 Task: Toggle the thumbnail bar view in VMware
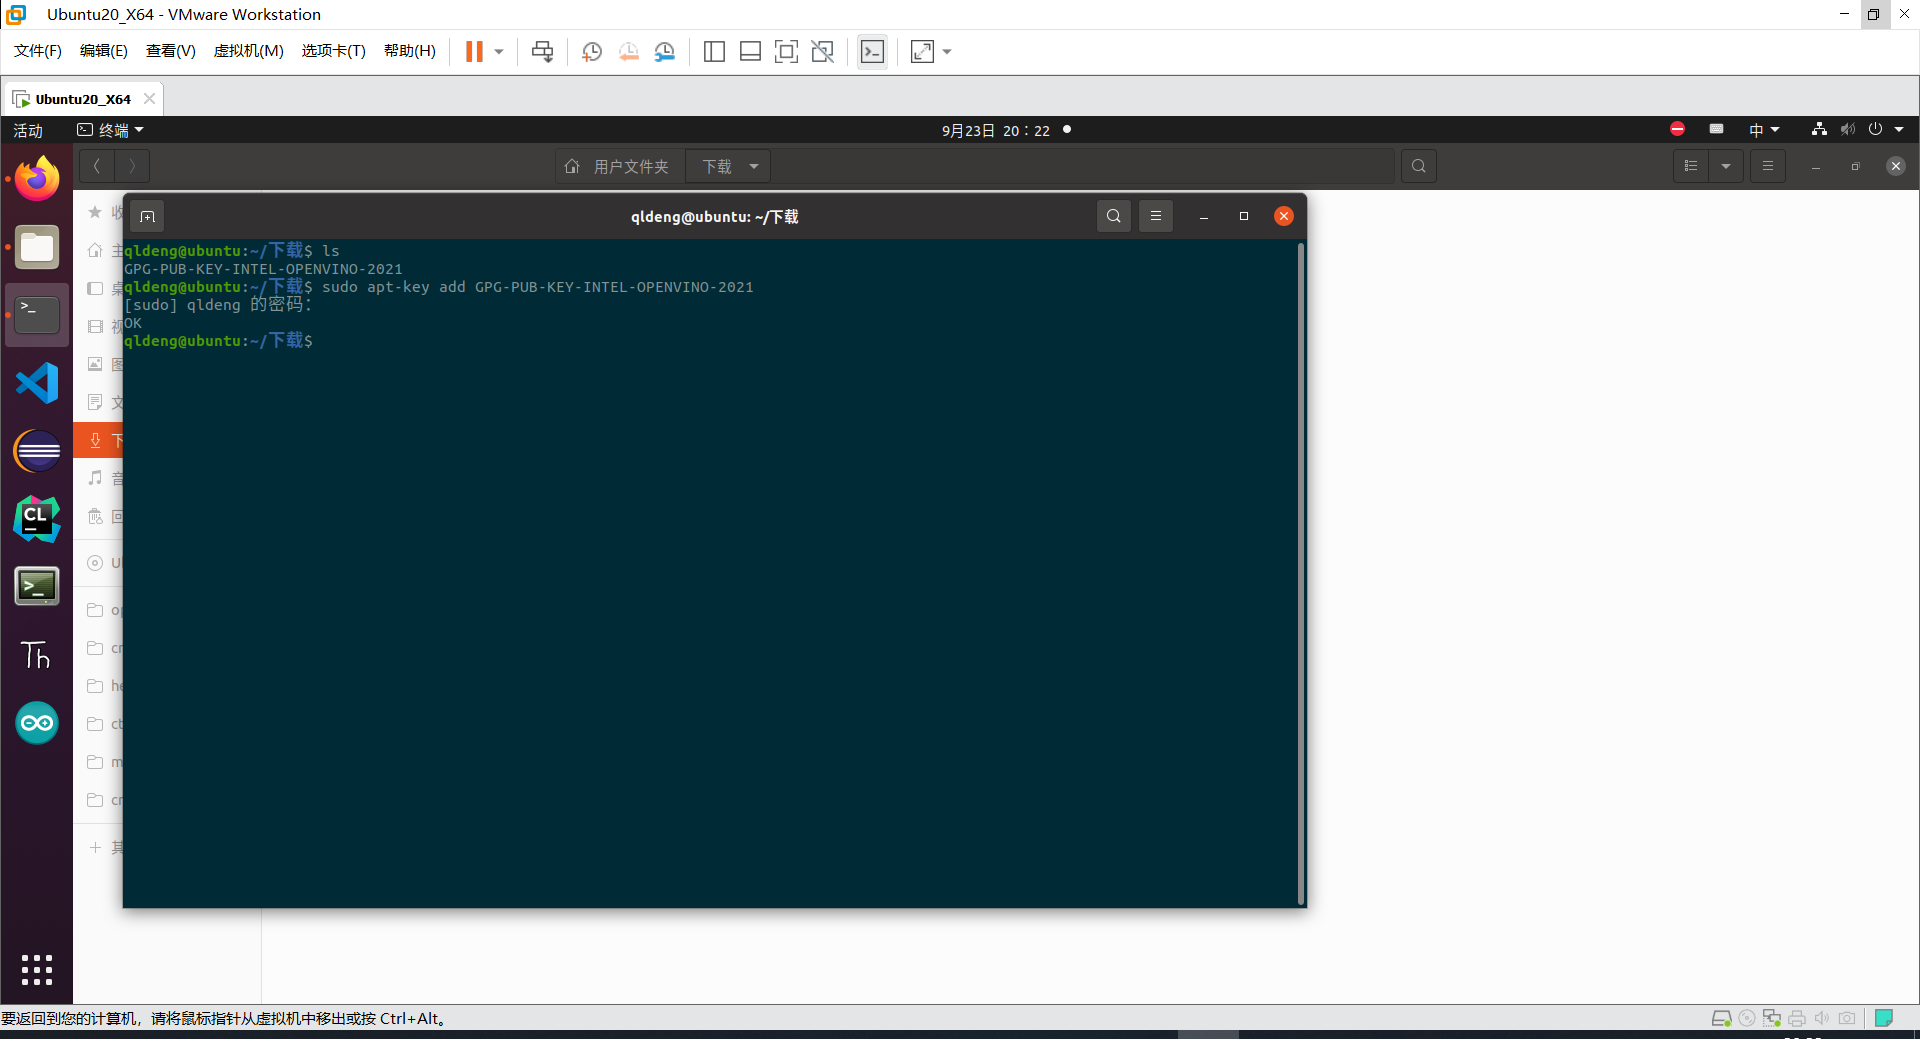[750, 52]
